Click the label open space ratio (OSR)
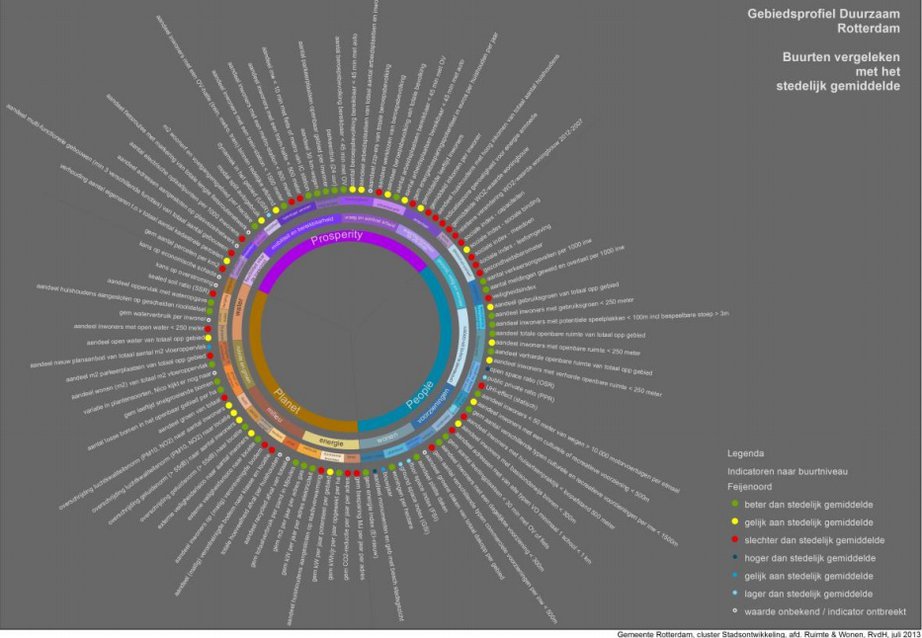Screen dimensions: 922x638 522,378
